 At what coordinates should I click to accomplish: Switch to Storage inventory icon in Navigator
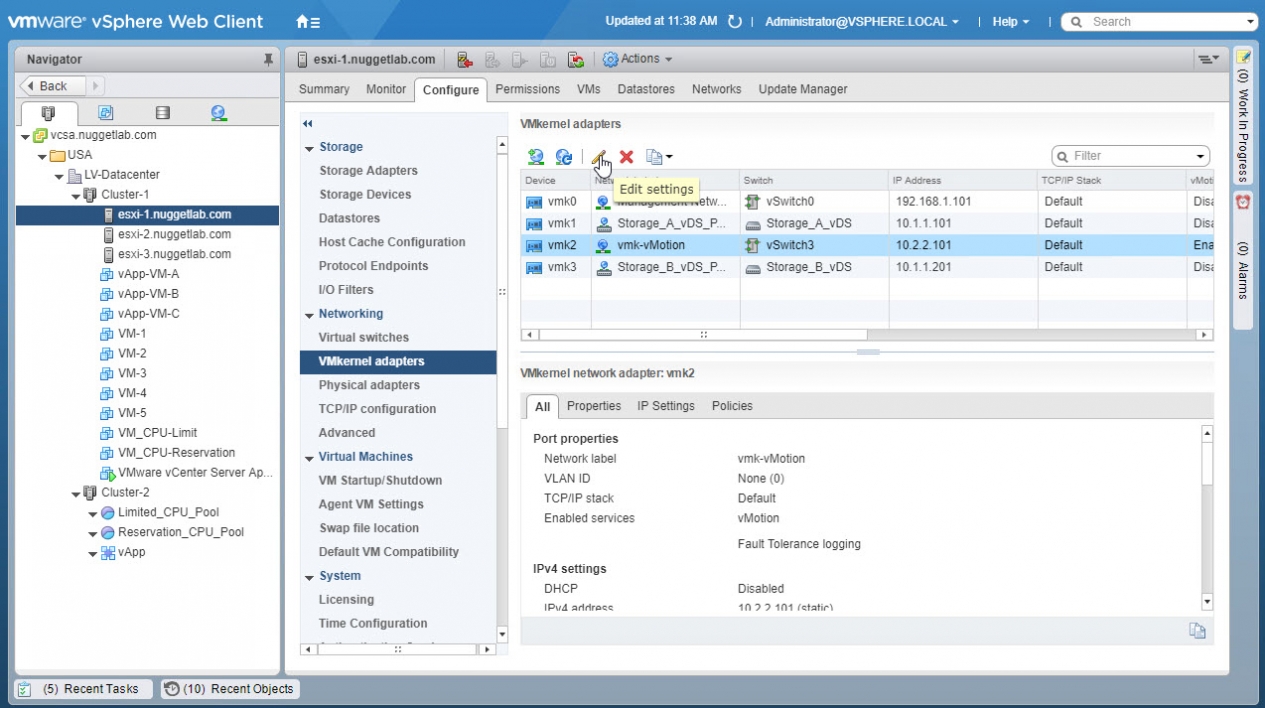coord(162,113)
